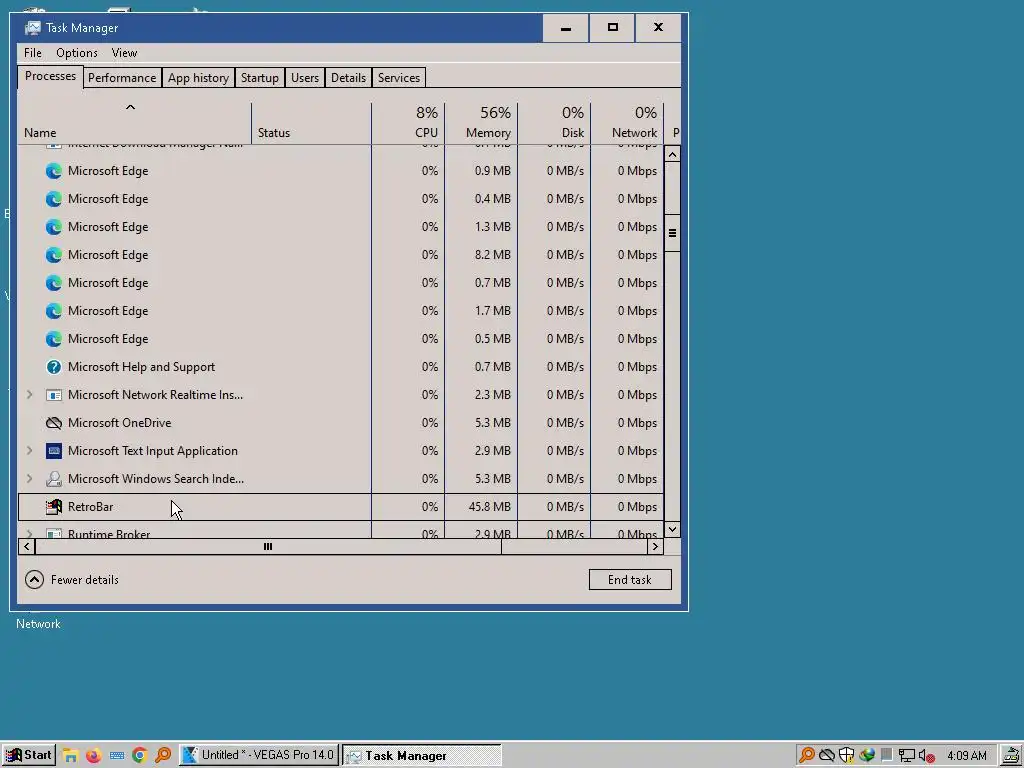
Task: Open the on-screen keyboard taskbar icon
Action: point(117,756)
